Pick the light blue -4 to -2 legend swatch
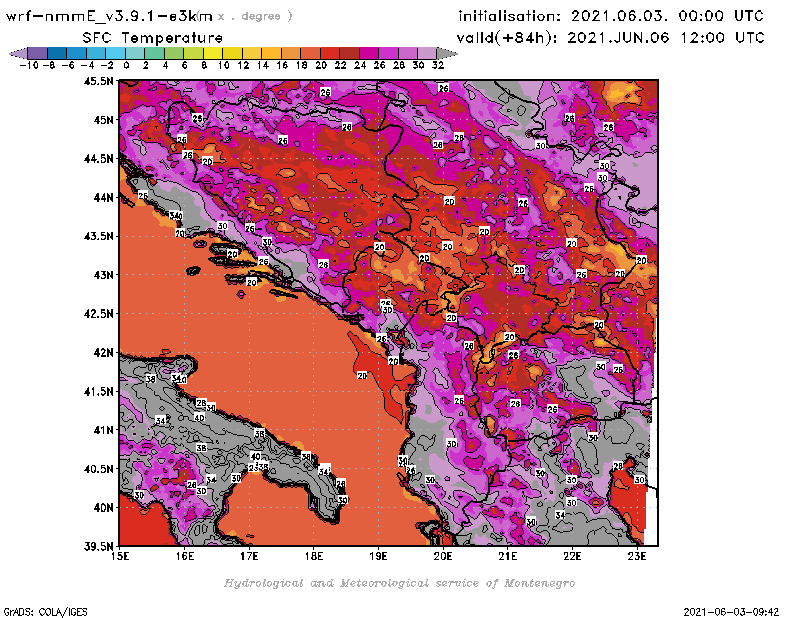The image size is (800, 618). [x=96, y=53]
